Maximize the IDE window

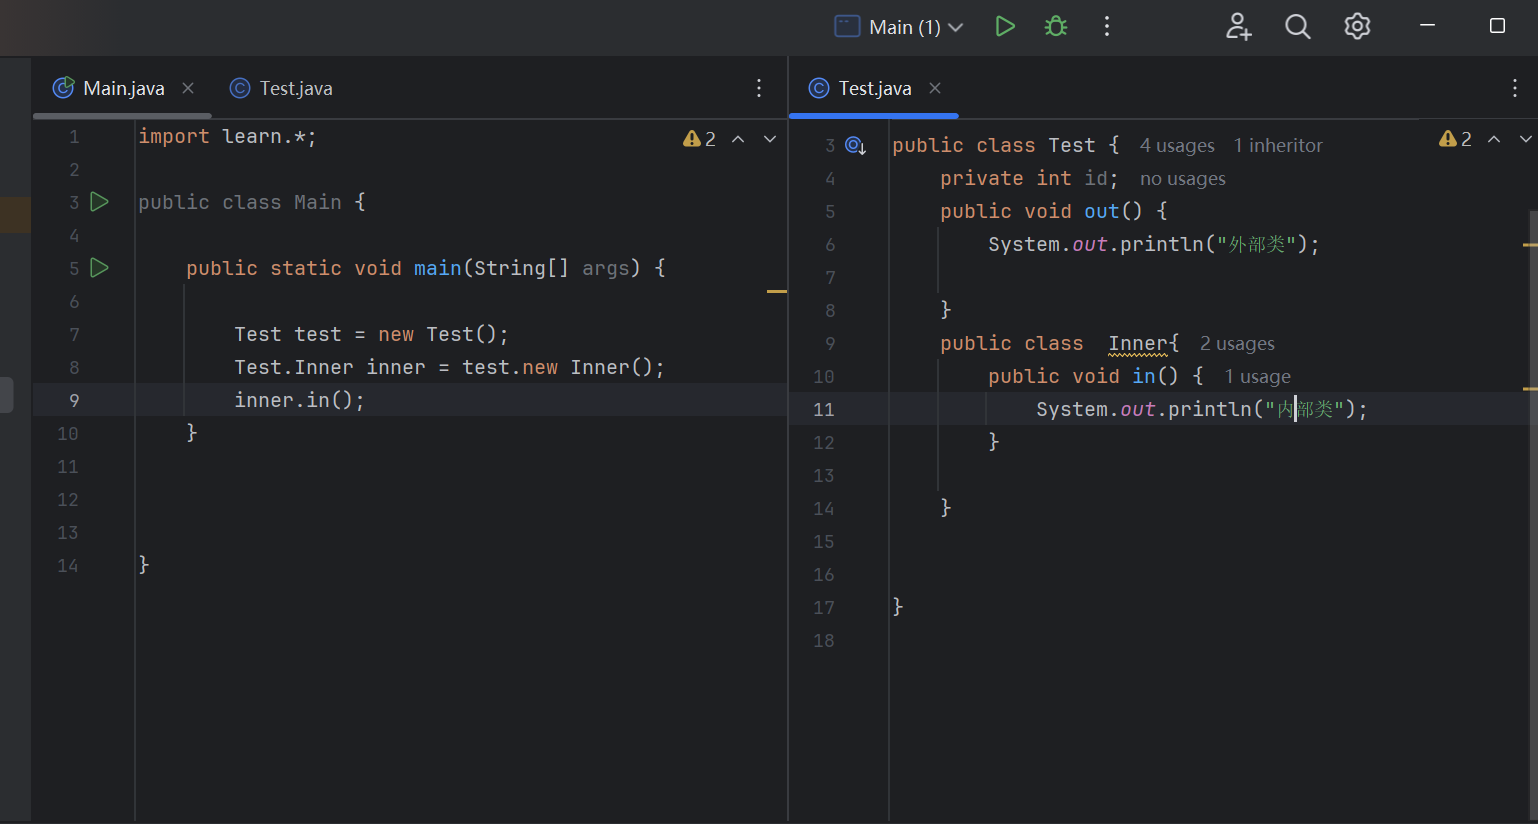1497,26
